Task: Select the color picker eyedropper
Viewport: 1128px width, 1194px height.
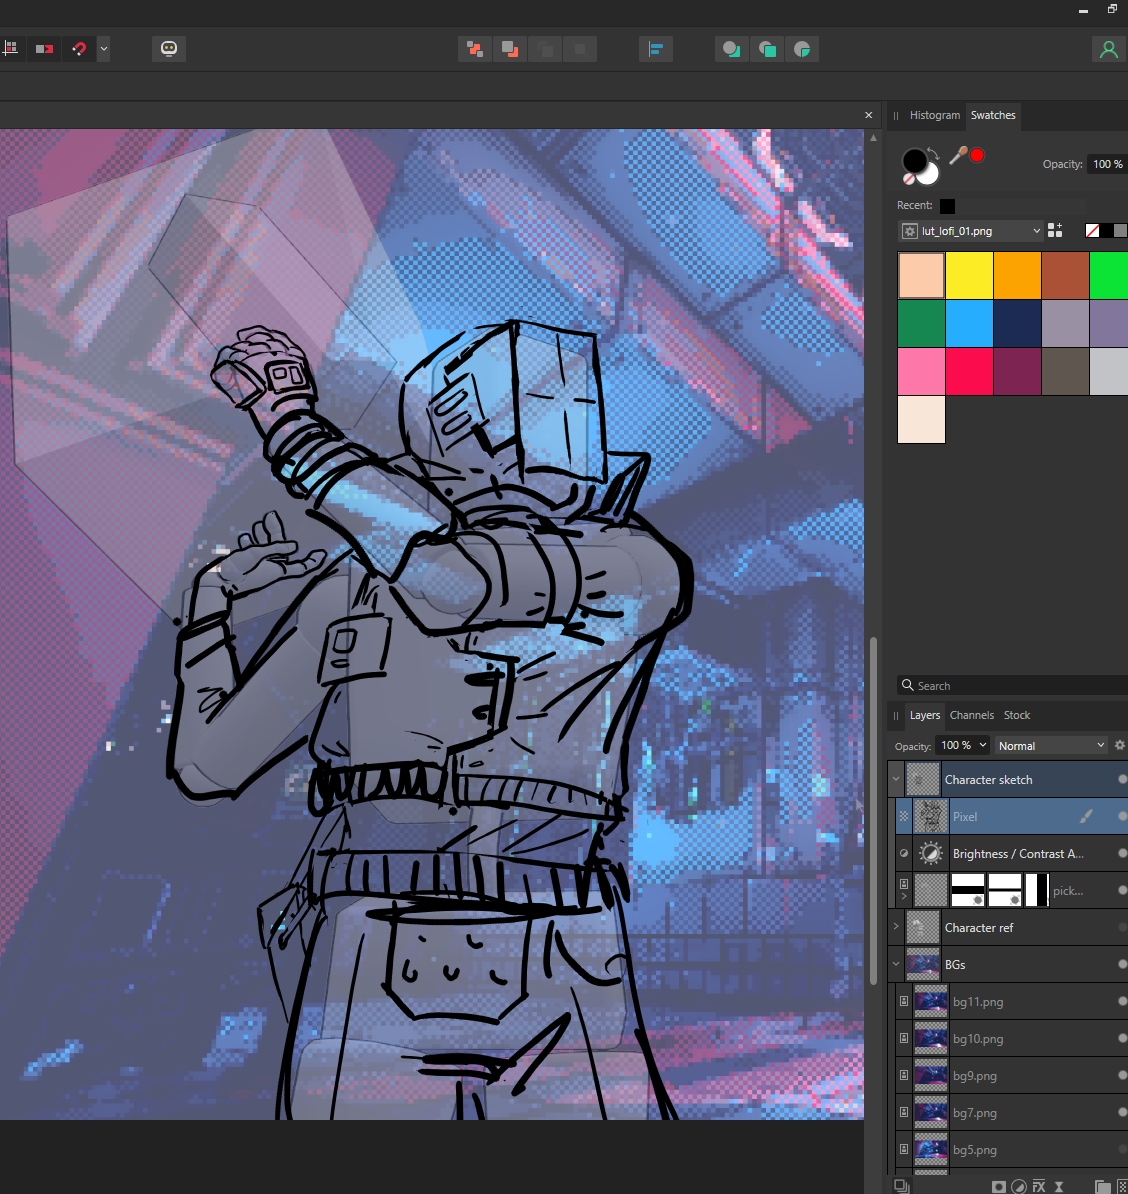Action: (958, 155)
